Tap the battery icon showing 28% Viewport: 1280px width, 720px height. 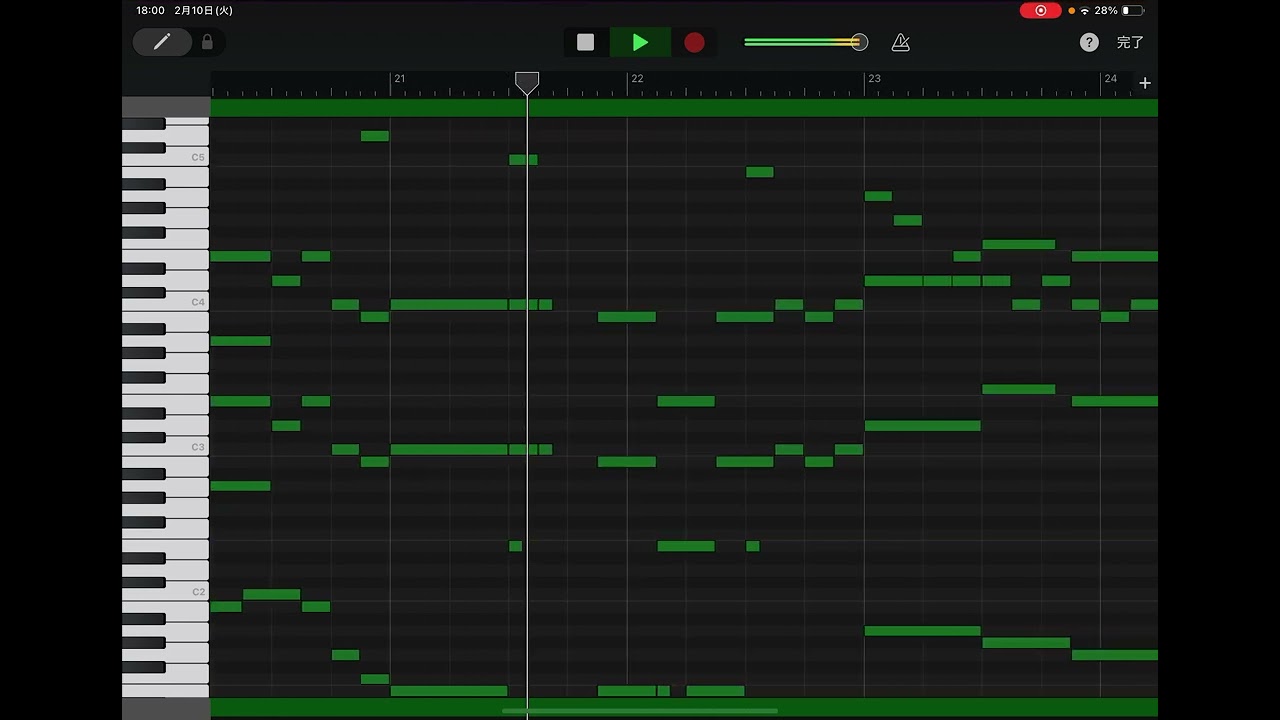pos(1132,10)
